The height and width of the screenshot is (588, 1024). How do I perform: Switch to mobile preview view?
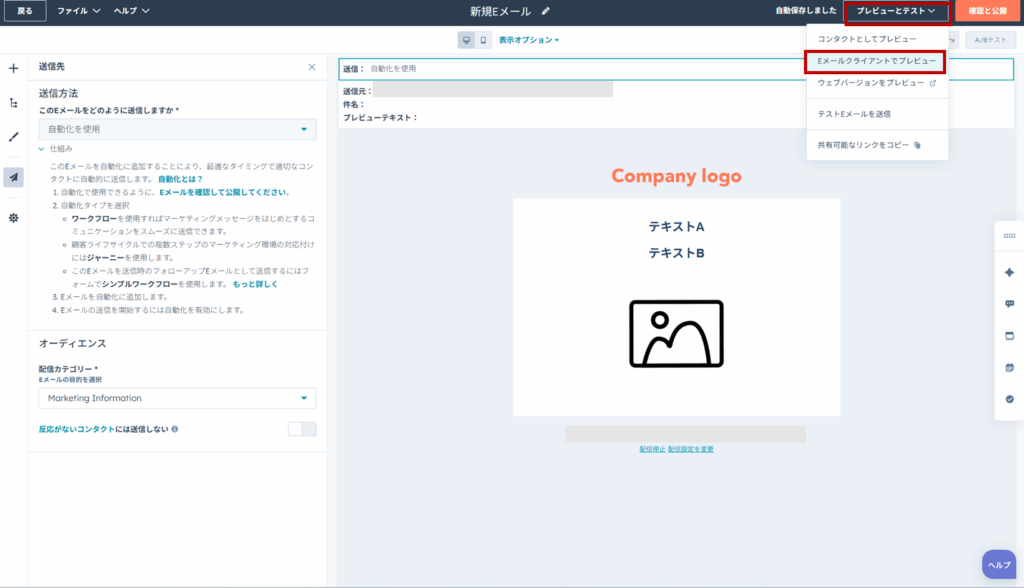[484, 40]
